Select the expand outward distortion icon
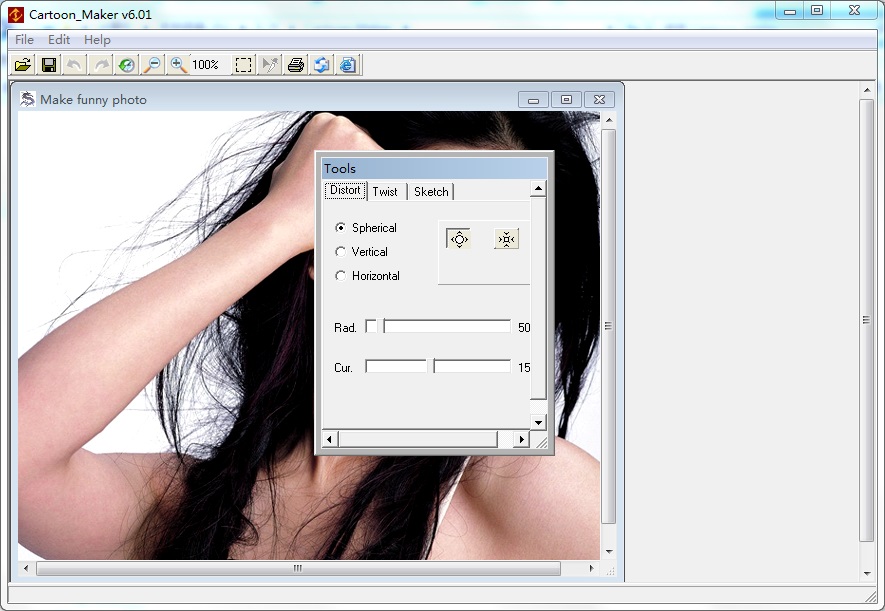 [x=458, y=239]
